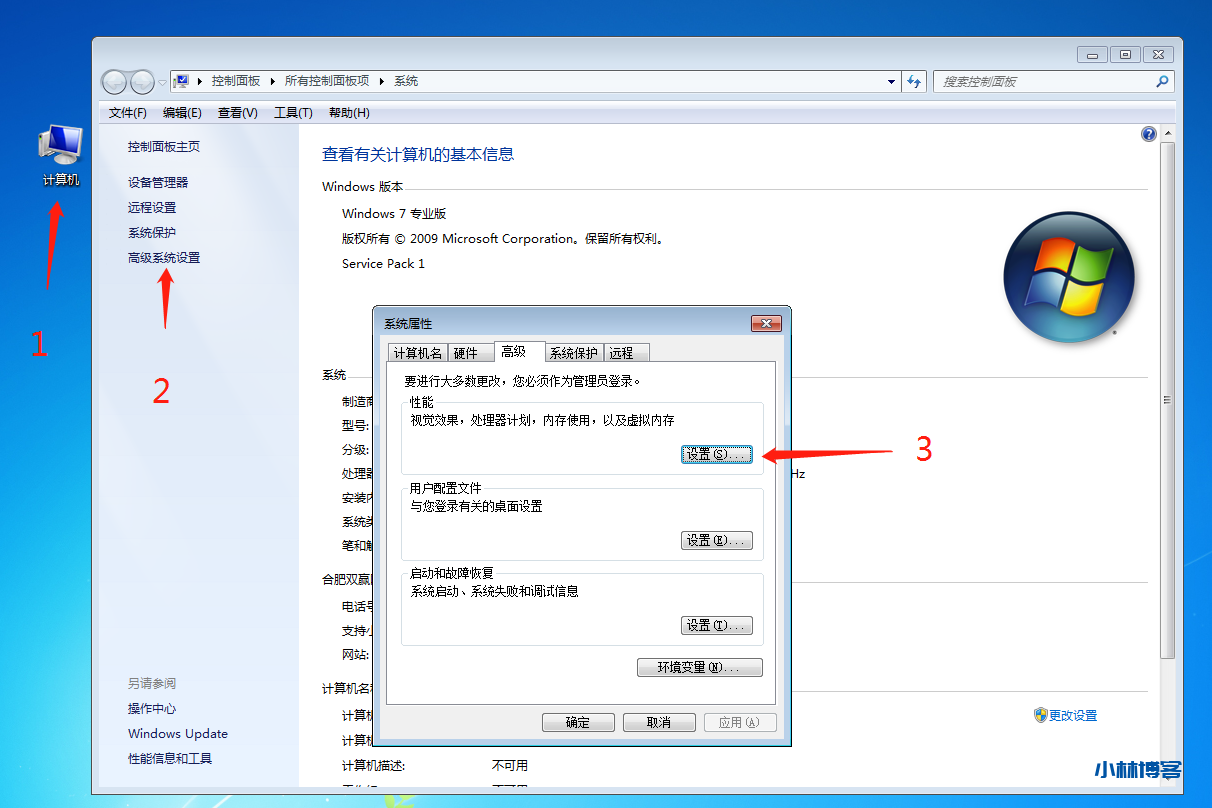The height and width of the screenshot is (808, 1212).
Task: Click the Windows flag logo graphic
Action: [1069, 277]
